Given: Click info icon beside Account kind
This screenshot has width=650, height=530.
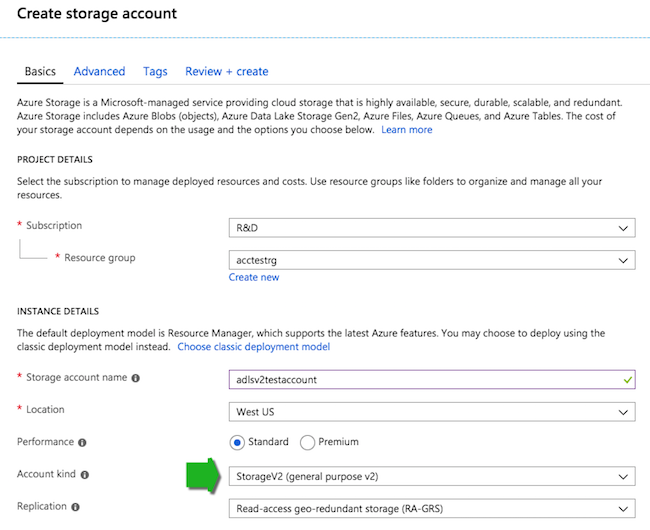Looking at the screenshot, I should click(x=85, y=475).
